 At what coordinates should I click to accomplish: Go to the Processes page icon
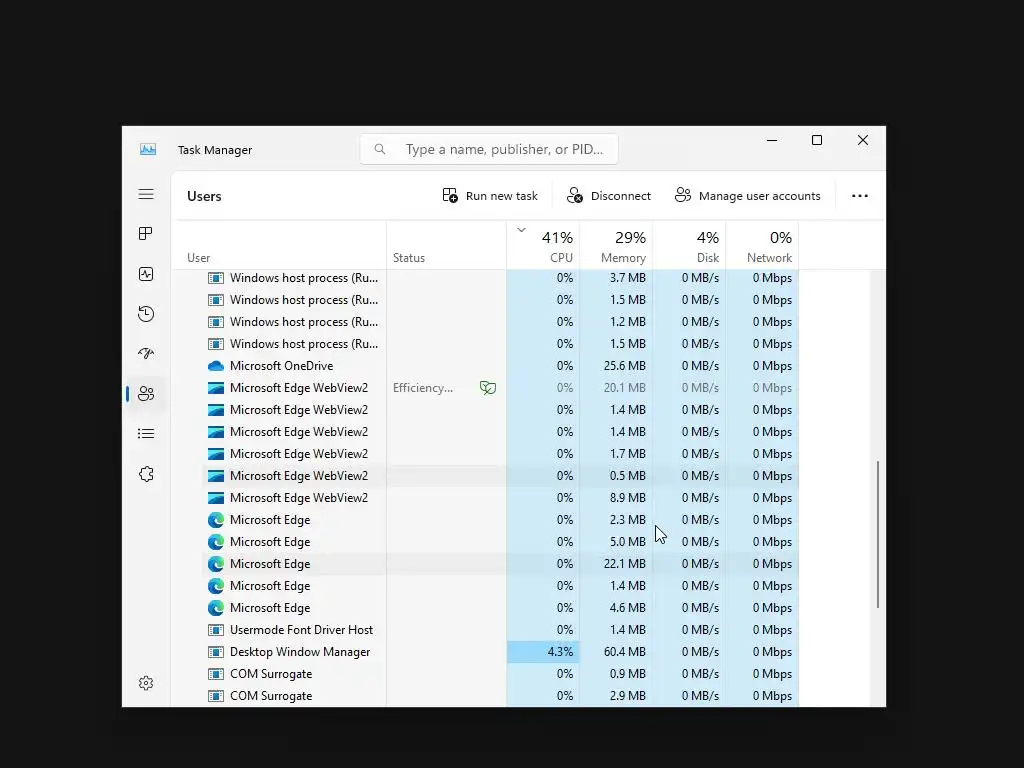click(x=146, y=234)
